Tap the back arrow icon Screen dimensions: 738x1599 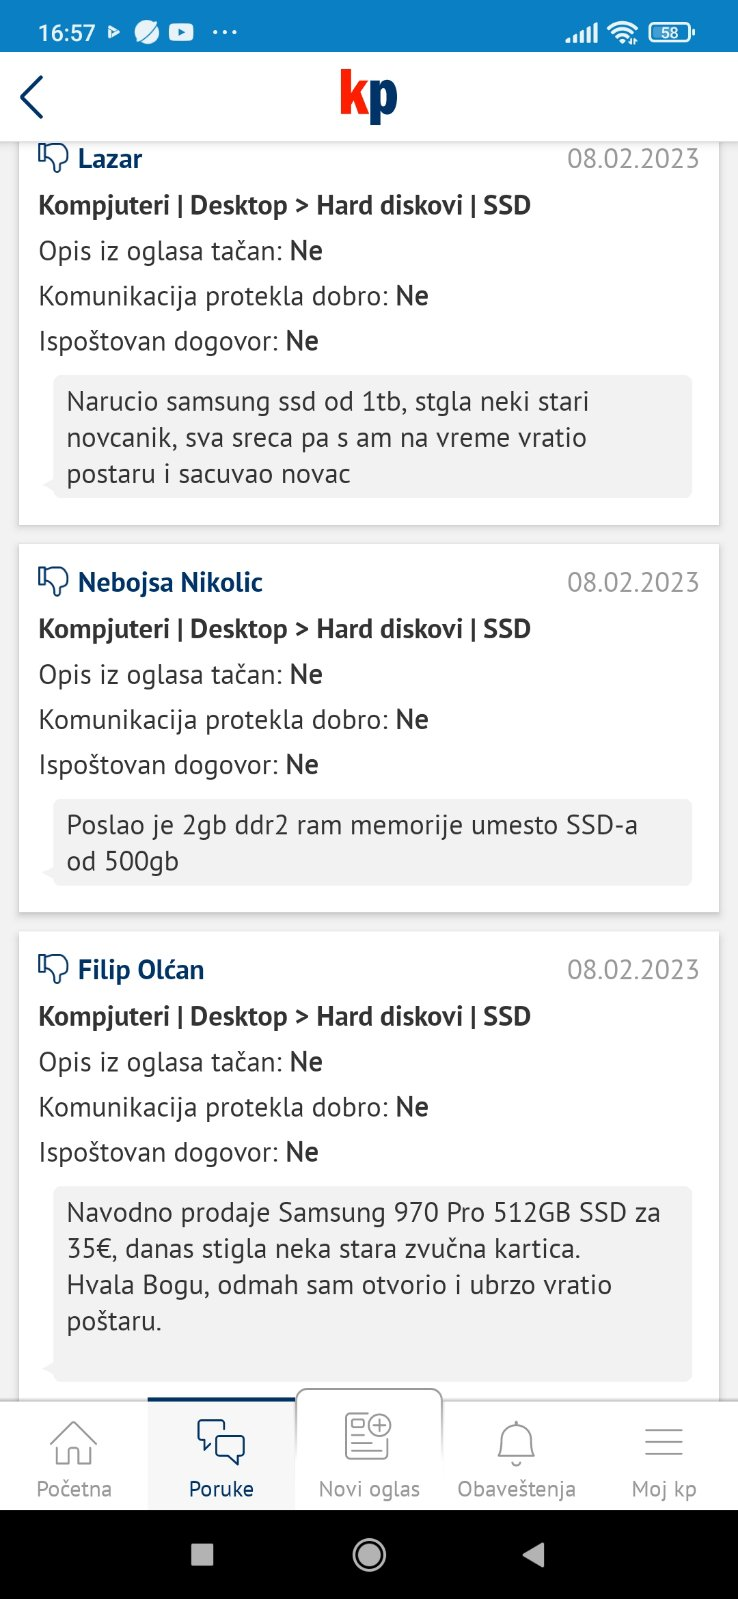32,97
